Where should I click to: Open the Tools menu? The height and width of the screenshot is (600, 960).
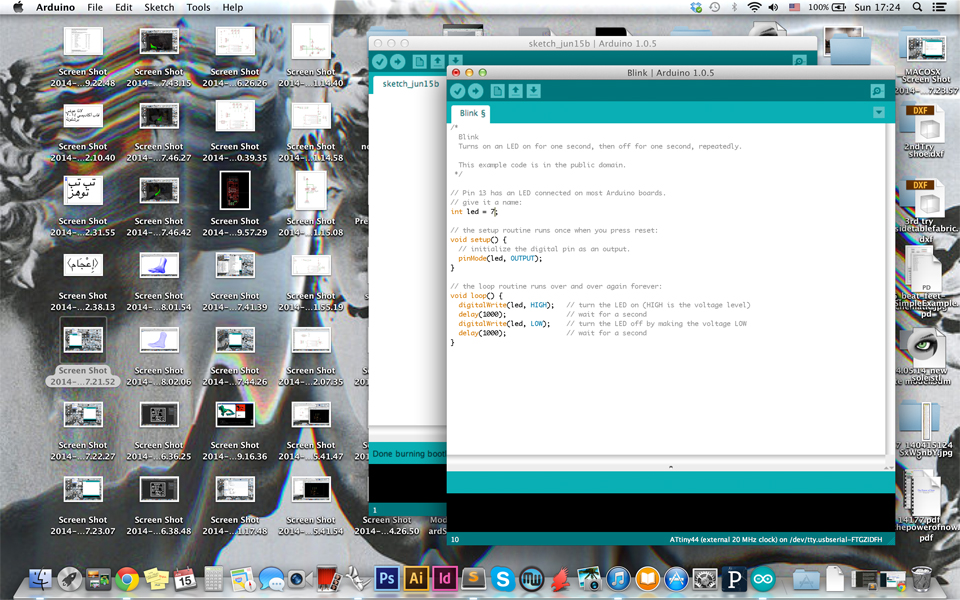coord(198,7)
